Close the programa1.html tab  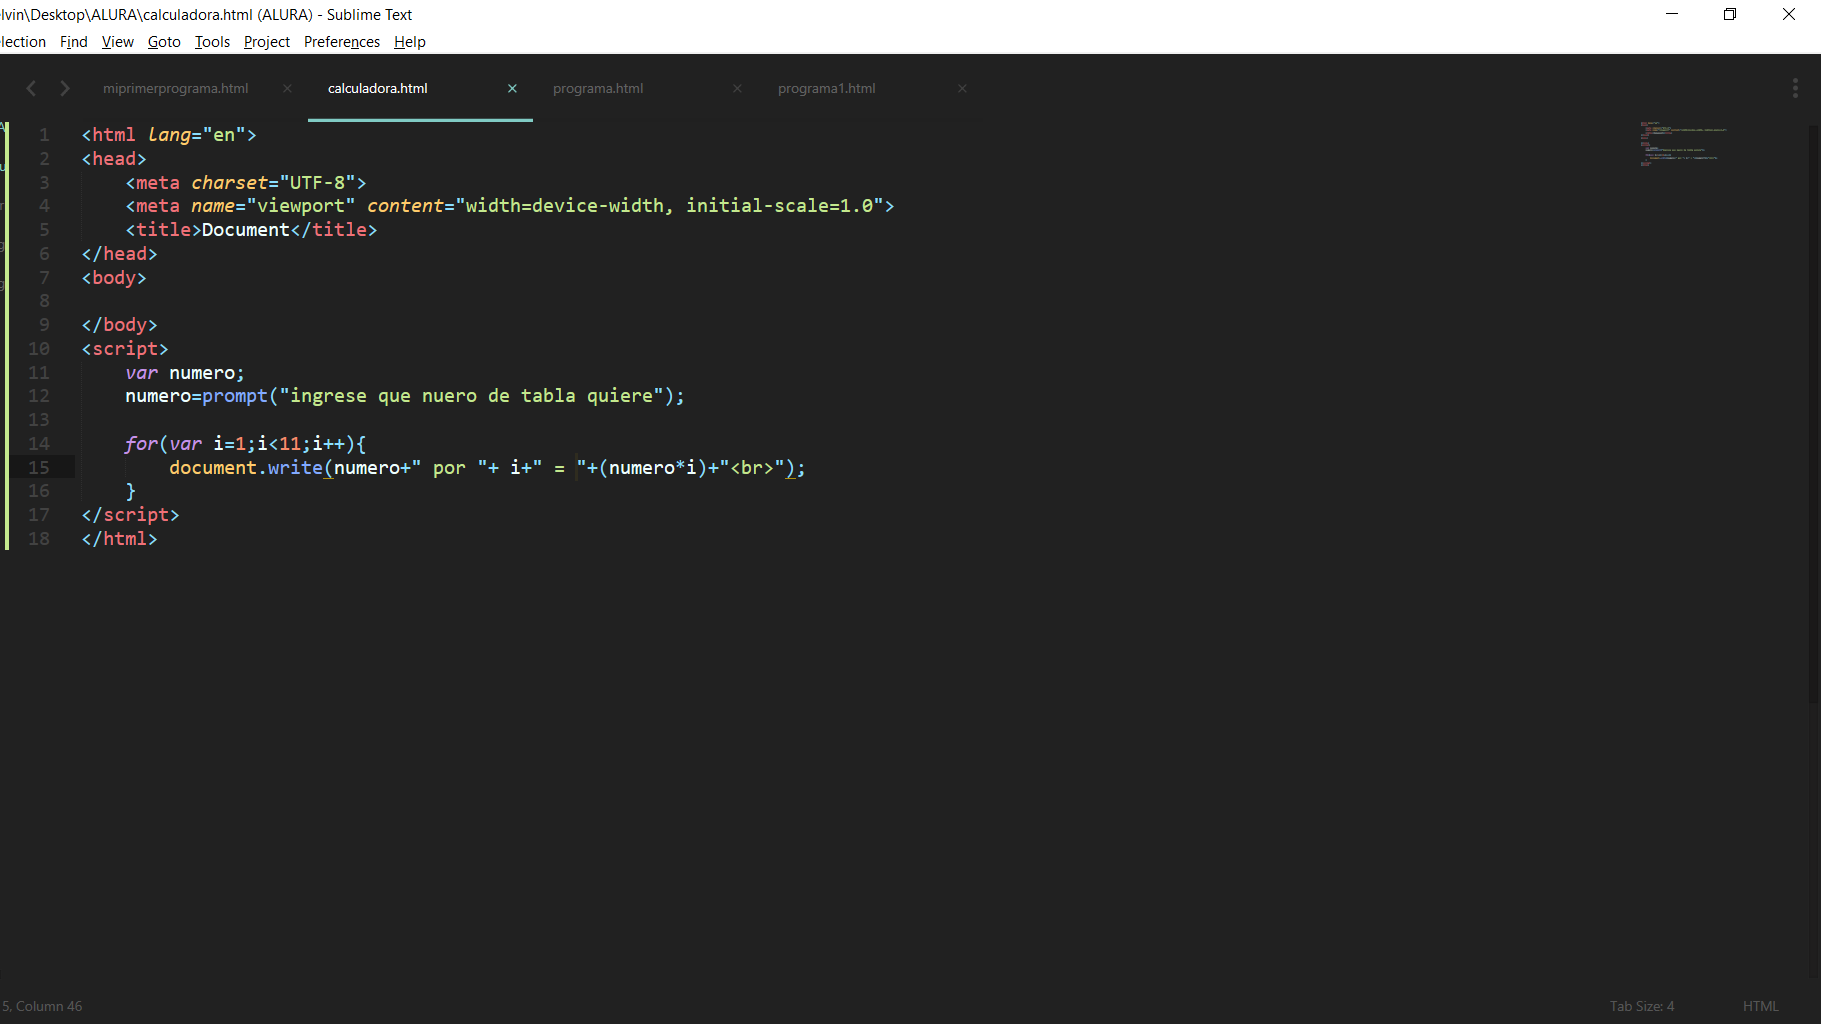(962, 88)
